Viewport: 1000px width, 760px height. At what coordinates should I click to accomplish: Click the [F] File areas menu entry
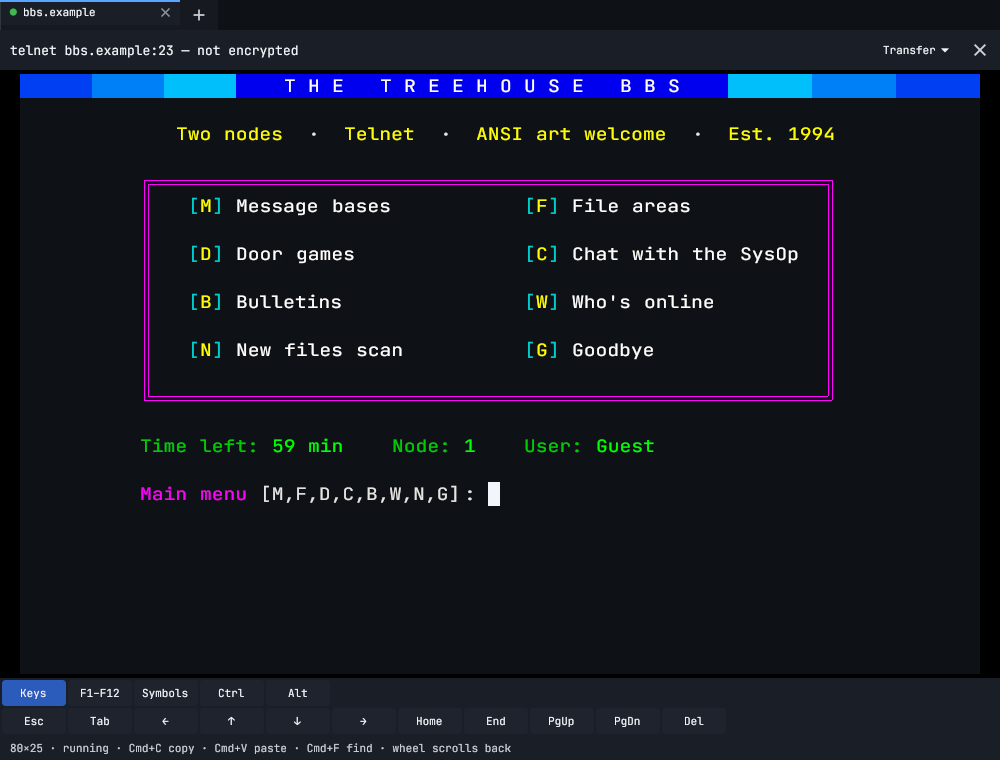(608, 206)
